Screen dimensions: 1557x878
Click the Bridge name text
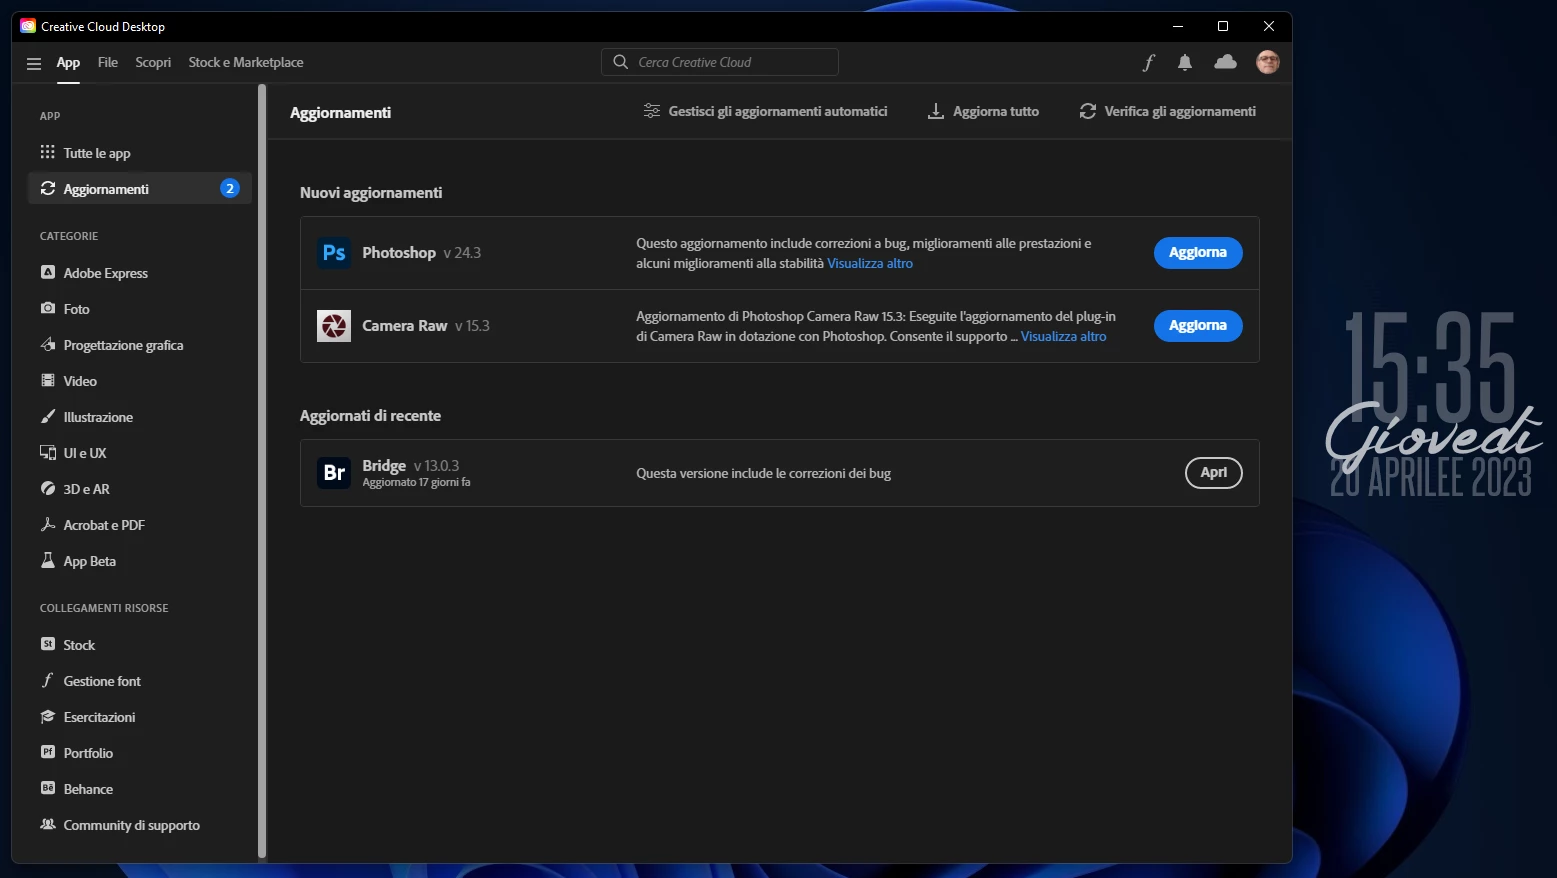pos(384,465)
